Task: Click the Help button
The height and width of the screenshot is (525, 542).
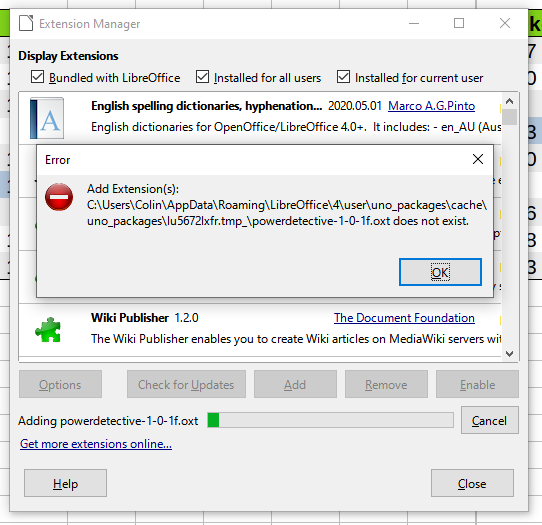Action: click(65, 483)
